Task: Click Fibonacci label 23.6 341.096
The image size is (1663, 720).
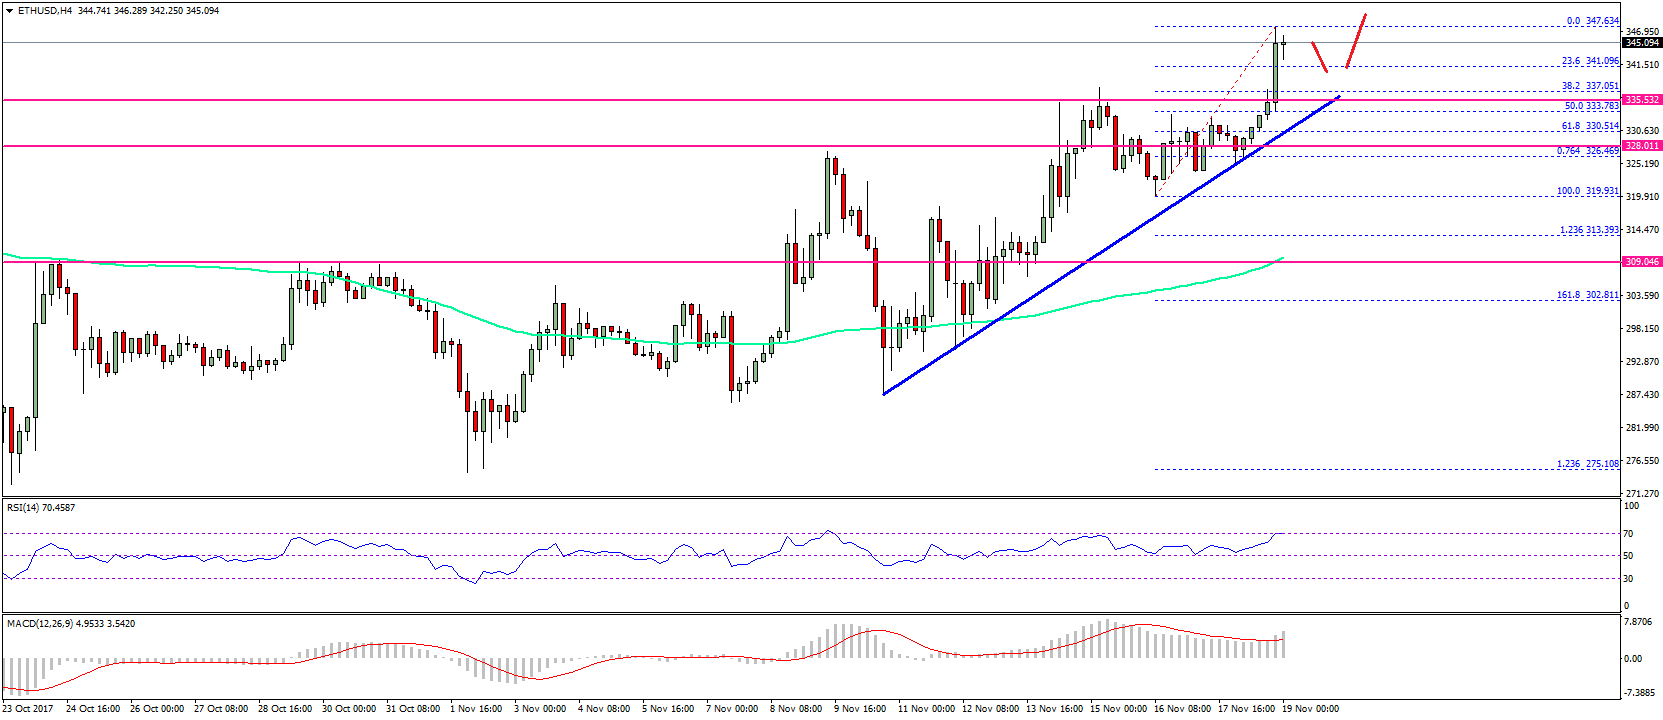Action: coord(1591,61)
